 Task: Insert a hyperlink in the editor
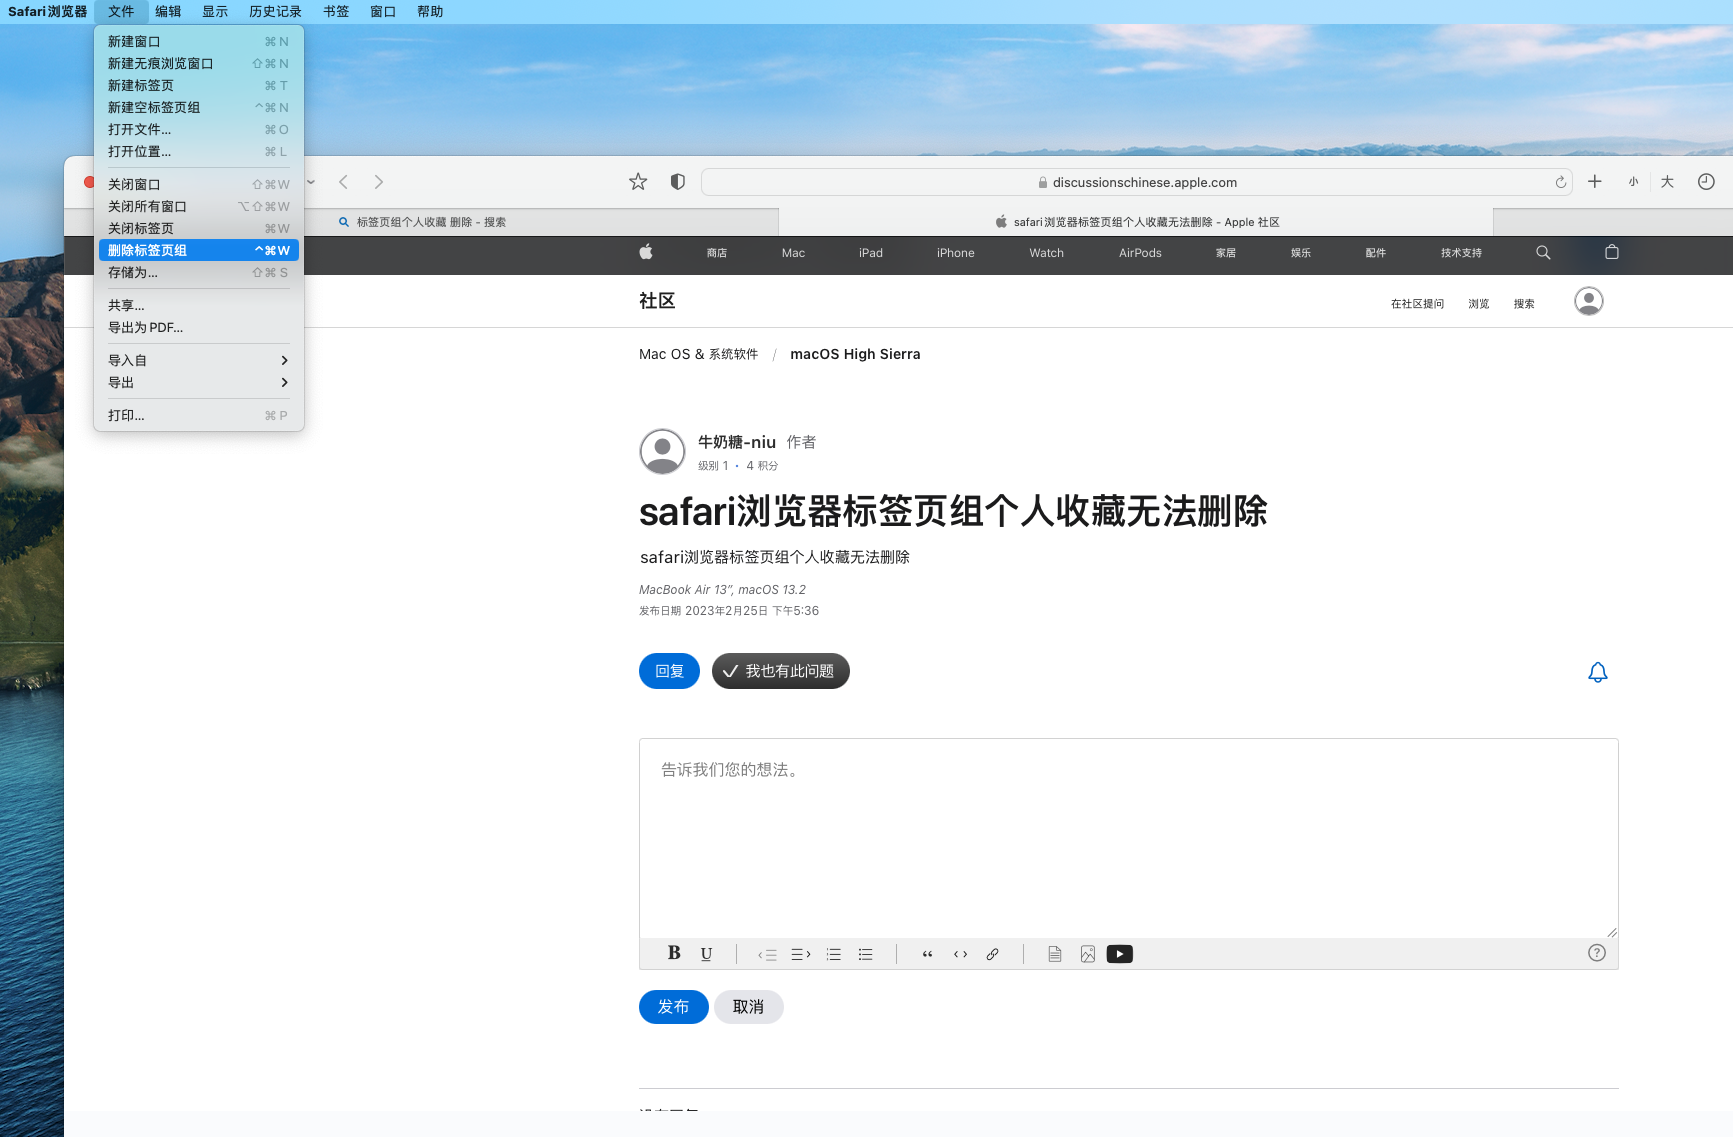coord(993,954)
